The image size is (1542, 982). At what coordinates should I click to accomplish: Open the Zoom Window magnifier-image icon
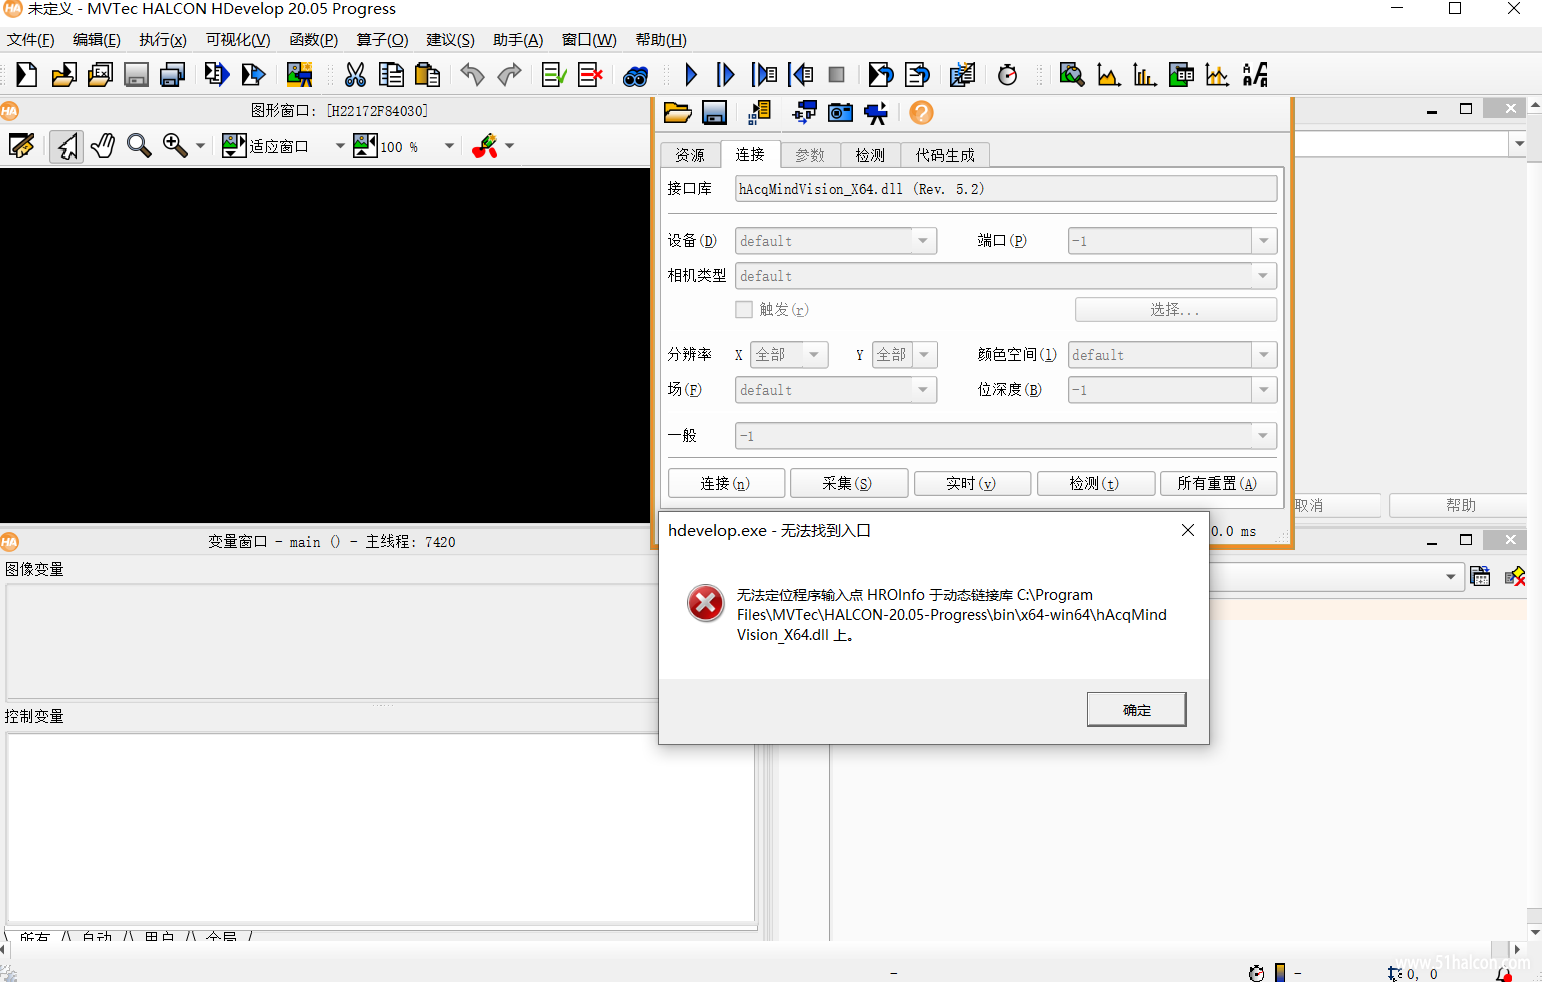click(x=1071, y=75)
